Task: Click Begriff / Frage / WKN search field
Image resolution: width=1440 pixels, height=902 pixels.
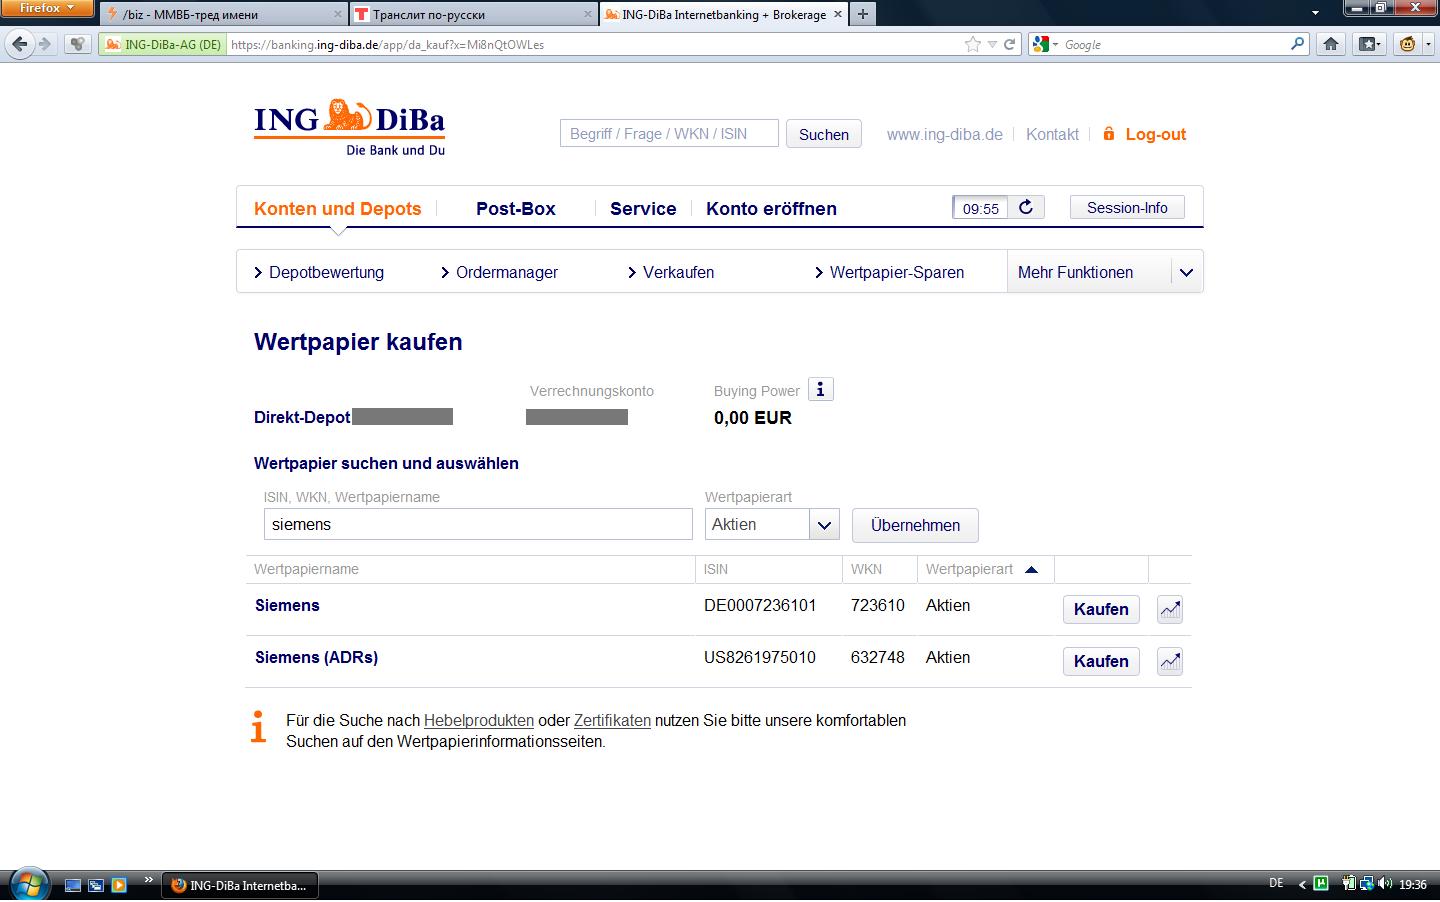Action: (669, 133)
